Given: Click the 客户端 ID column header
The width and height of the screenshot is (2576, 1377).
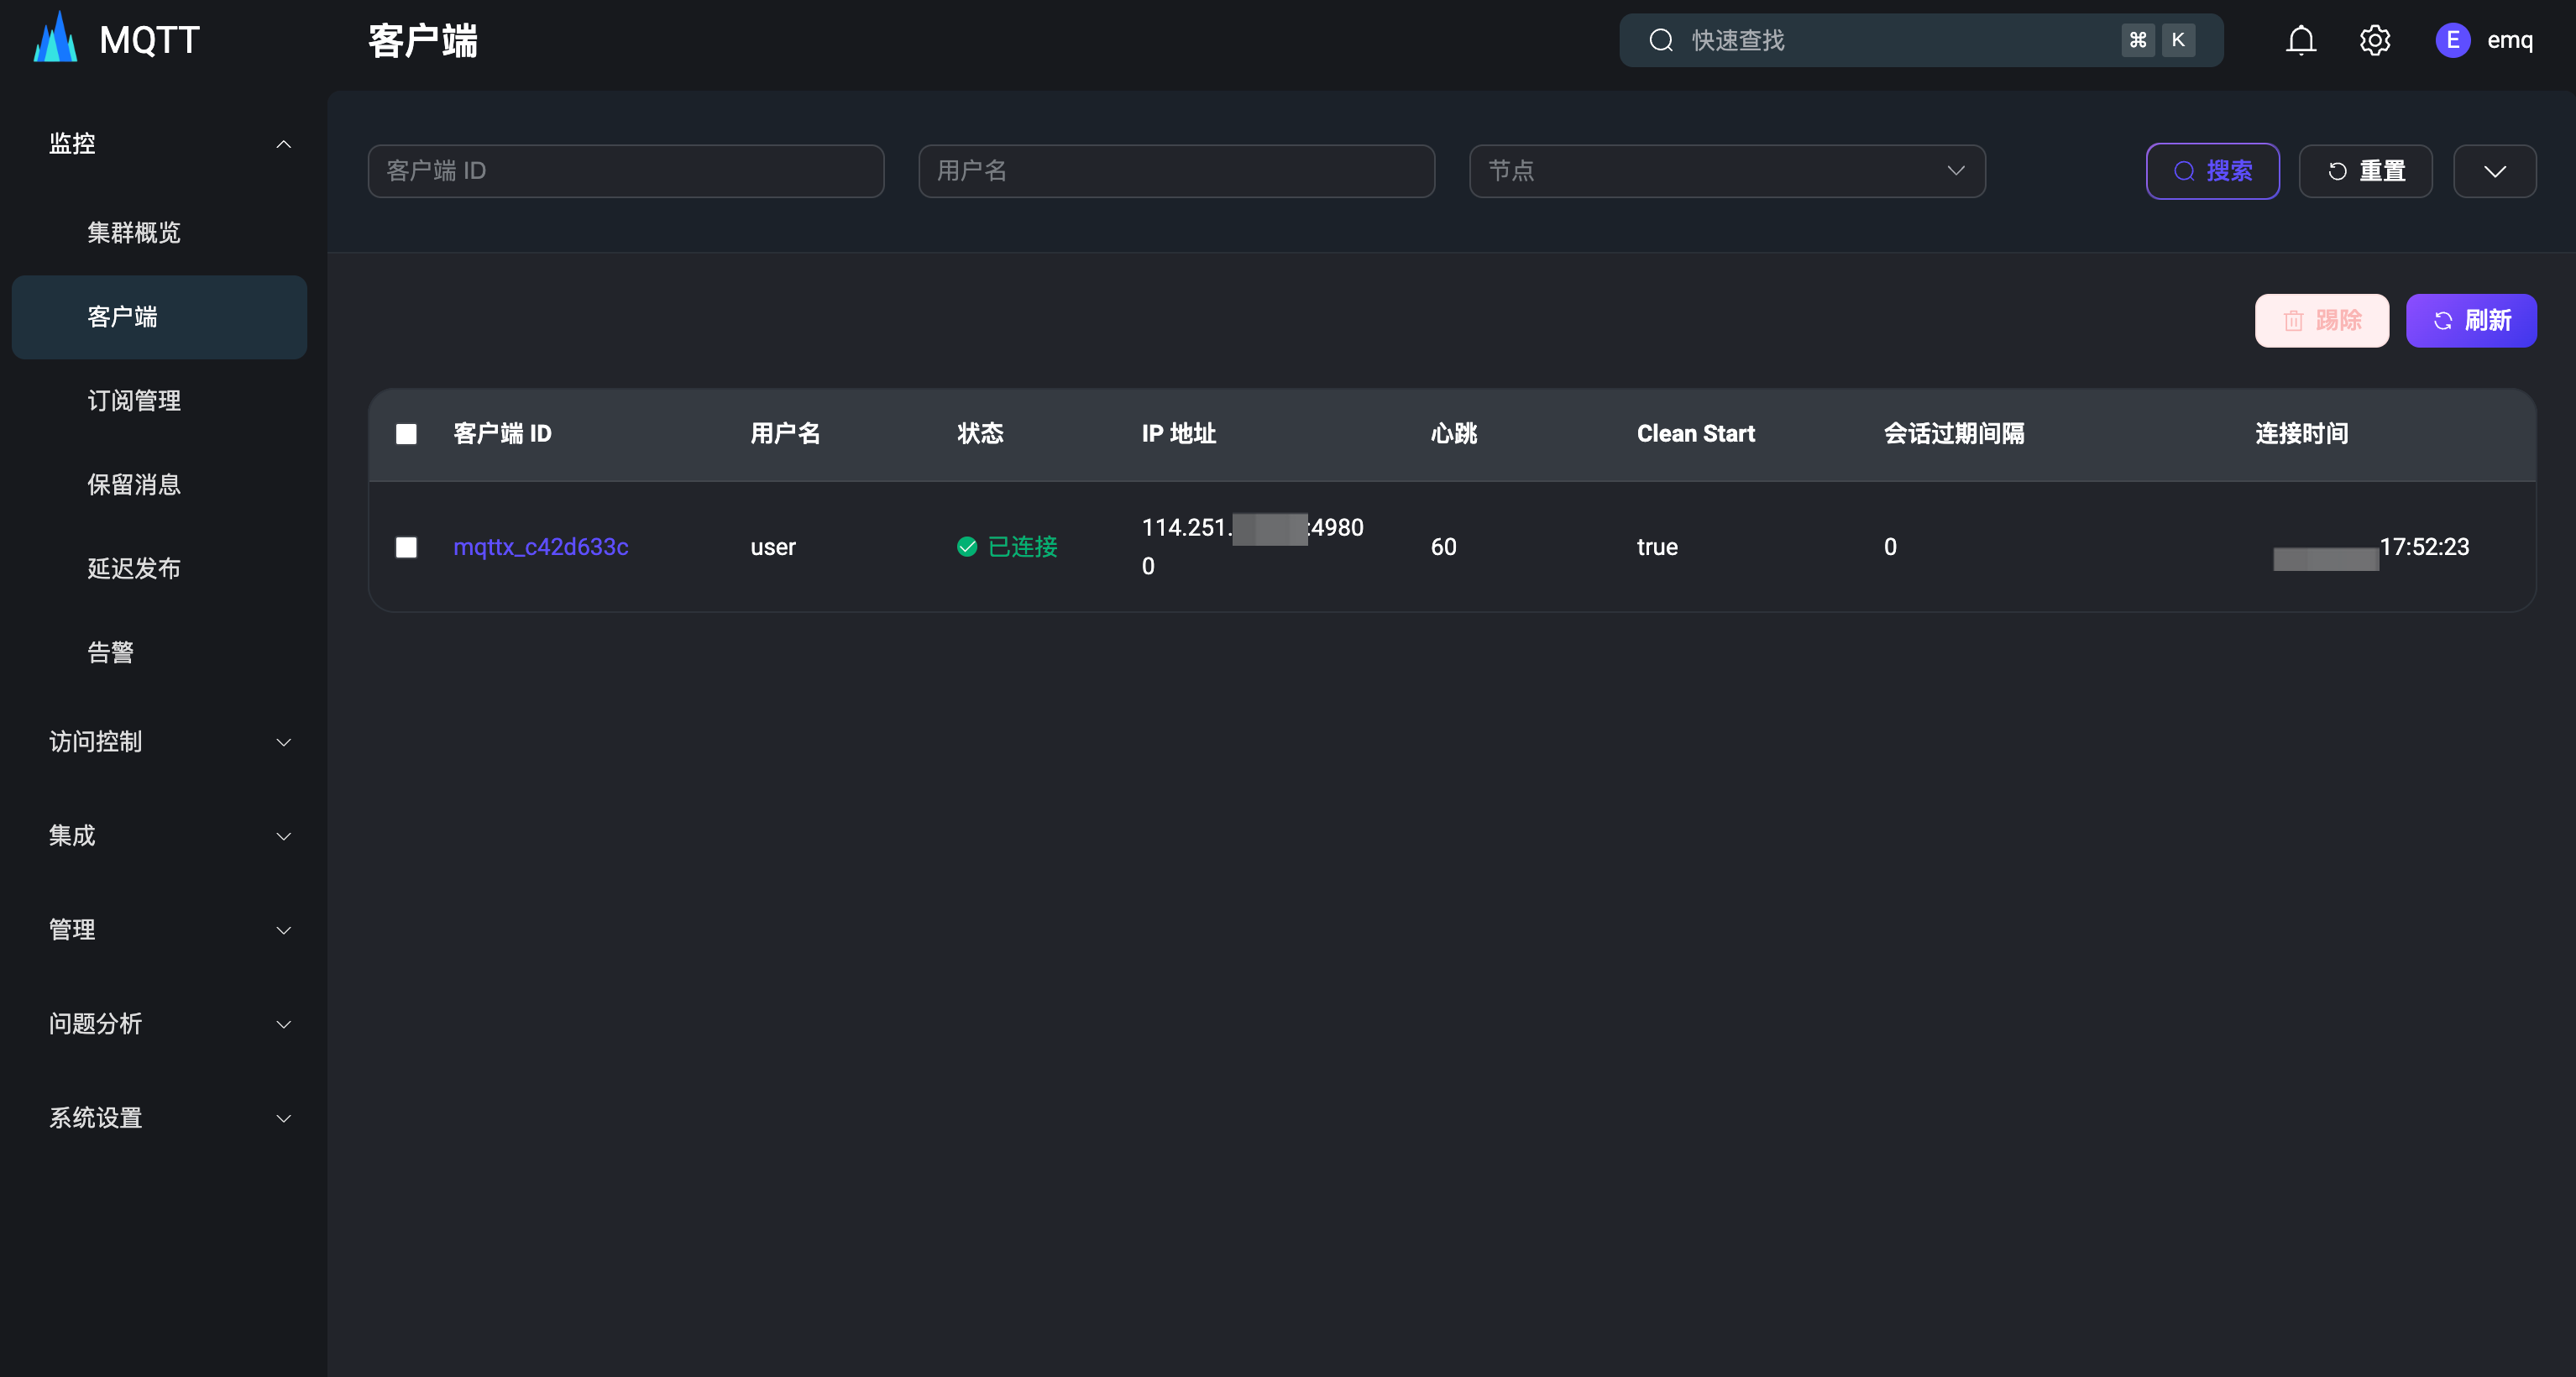Looking at the screenshot, I should coord(502,433).
